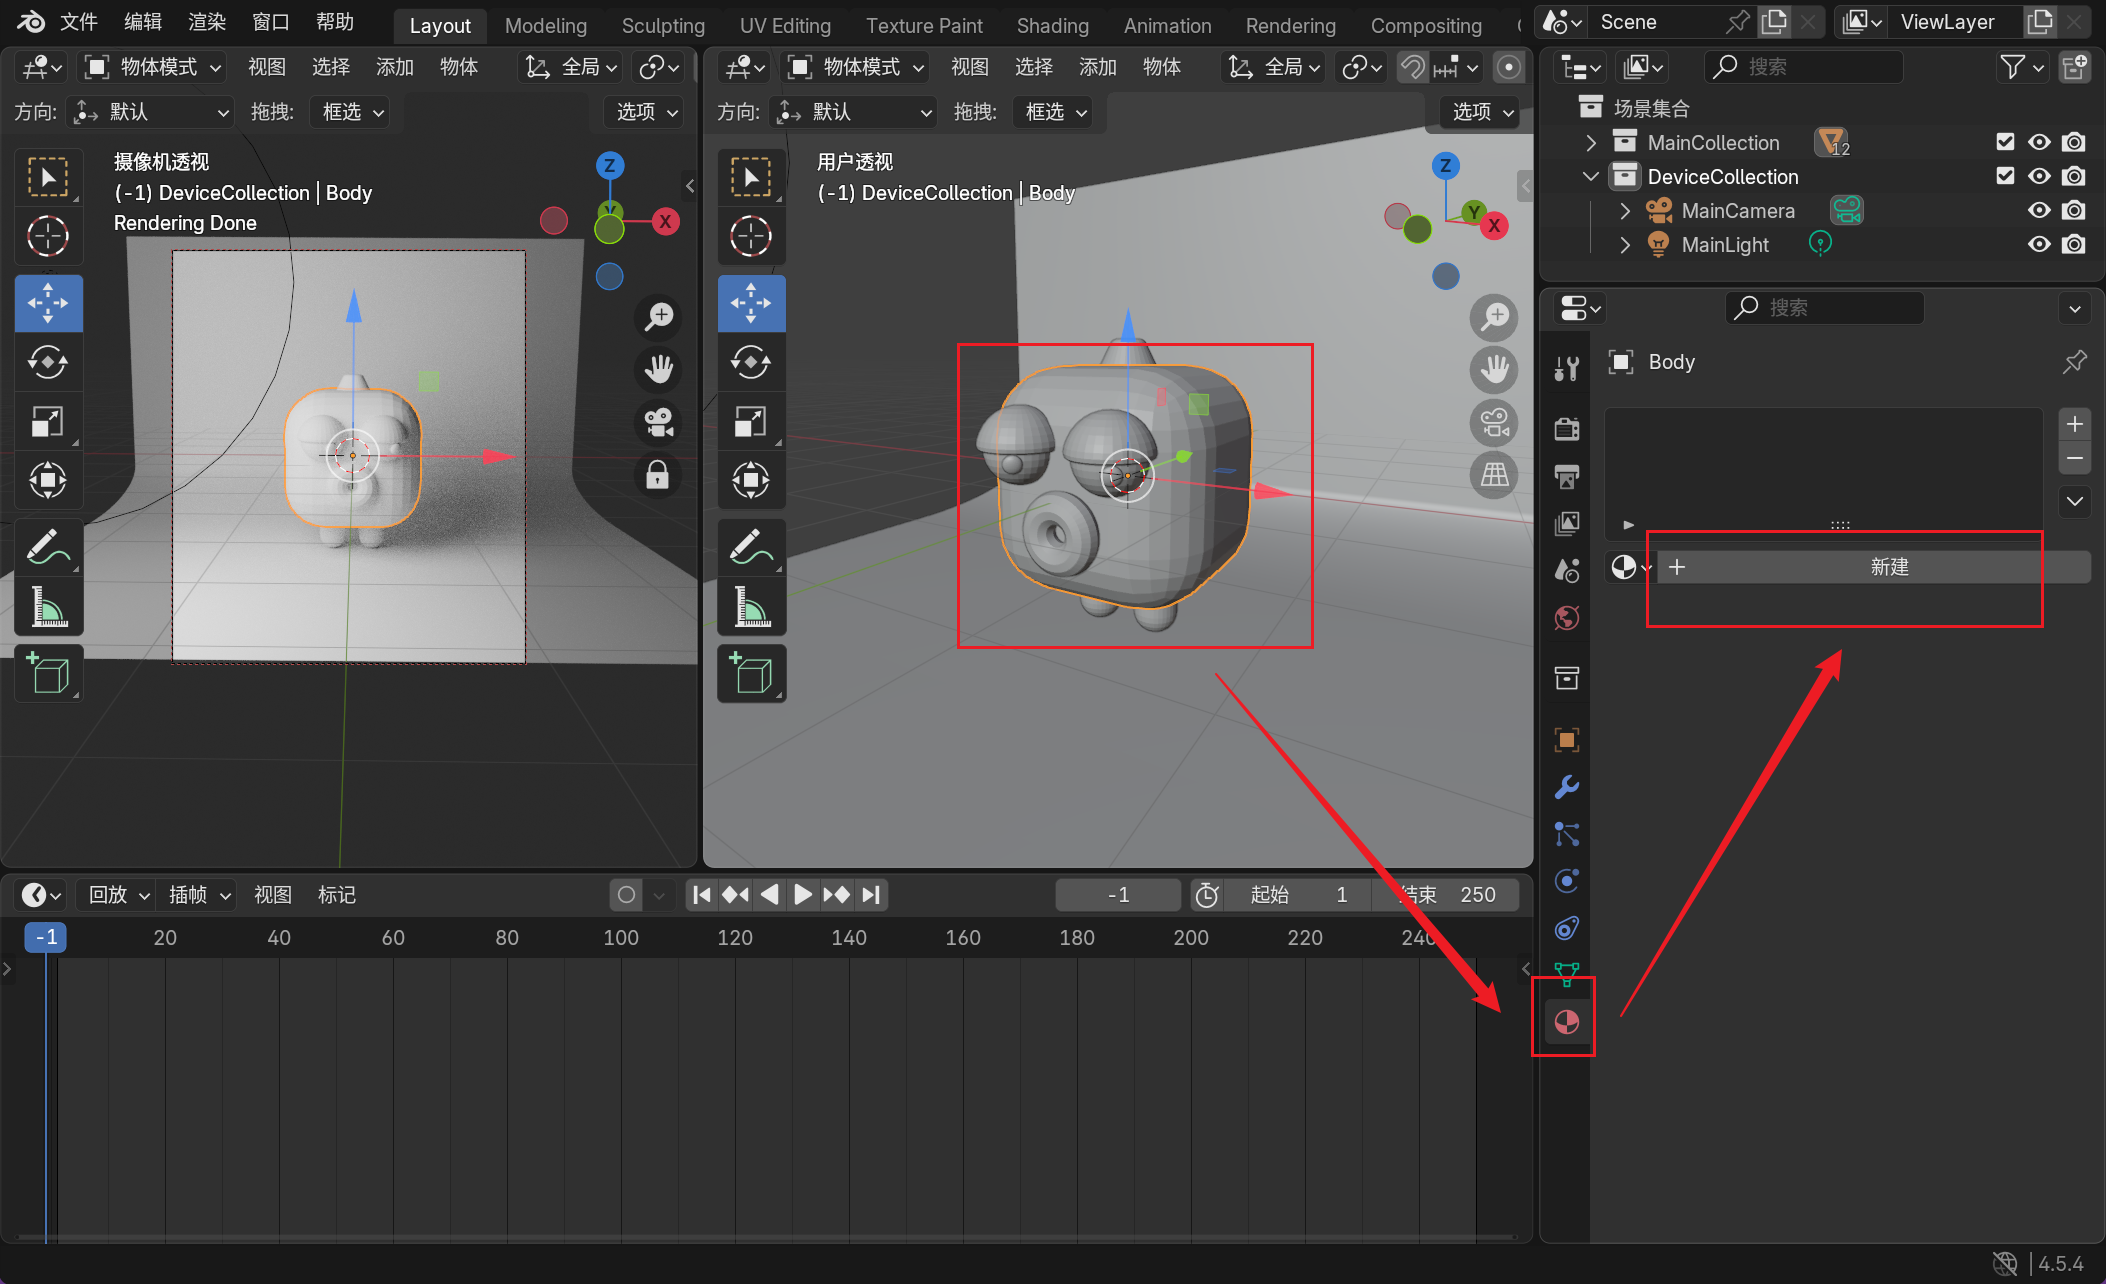Viewport: 2106px width, 1284px height.
Task: Open the 回放 playback dropdown
Action: 118,895
